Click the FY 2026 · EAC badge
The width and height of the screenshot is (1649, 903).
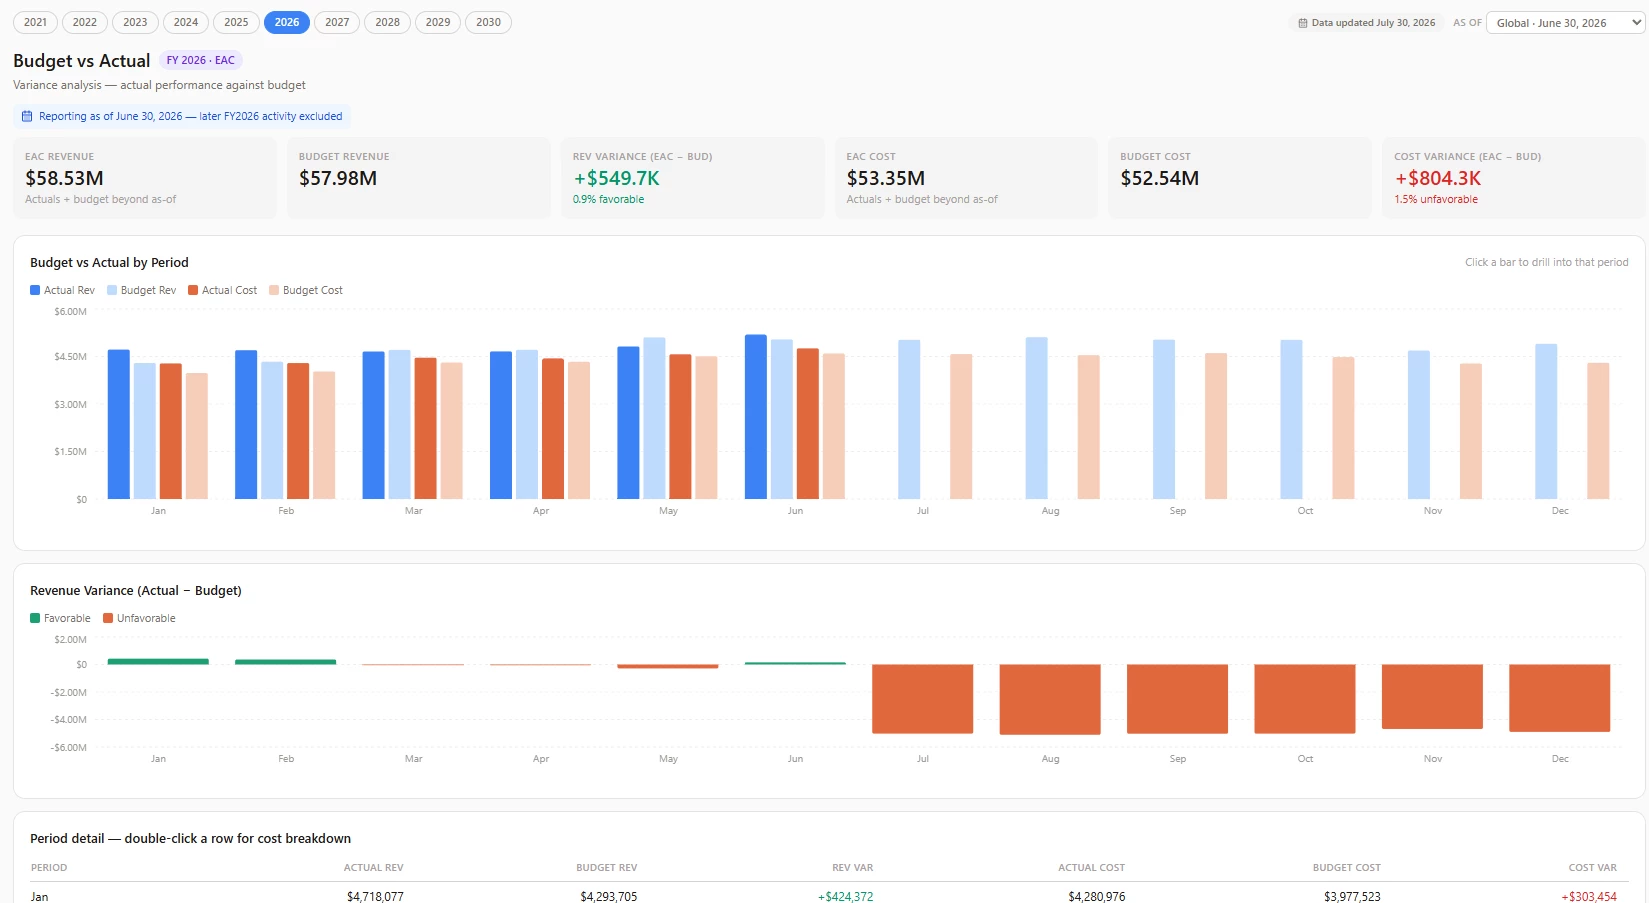click(201, 60)
